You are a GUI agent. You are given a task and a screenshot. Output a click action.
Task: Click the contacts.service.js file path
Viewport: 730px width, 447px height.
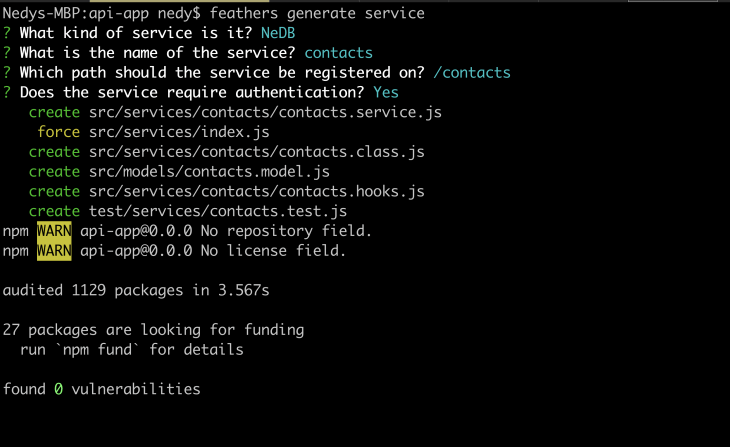point(264,112)
